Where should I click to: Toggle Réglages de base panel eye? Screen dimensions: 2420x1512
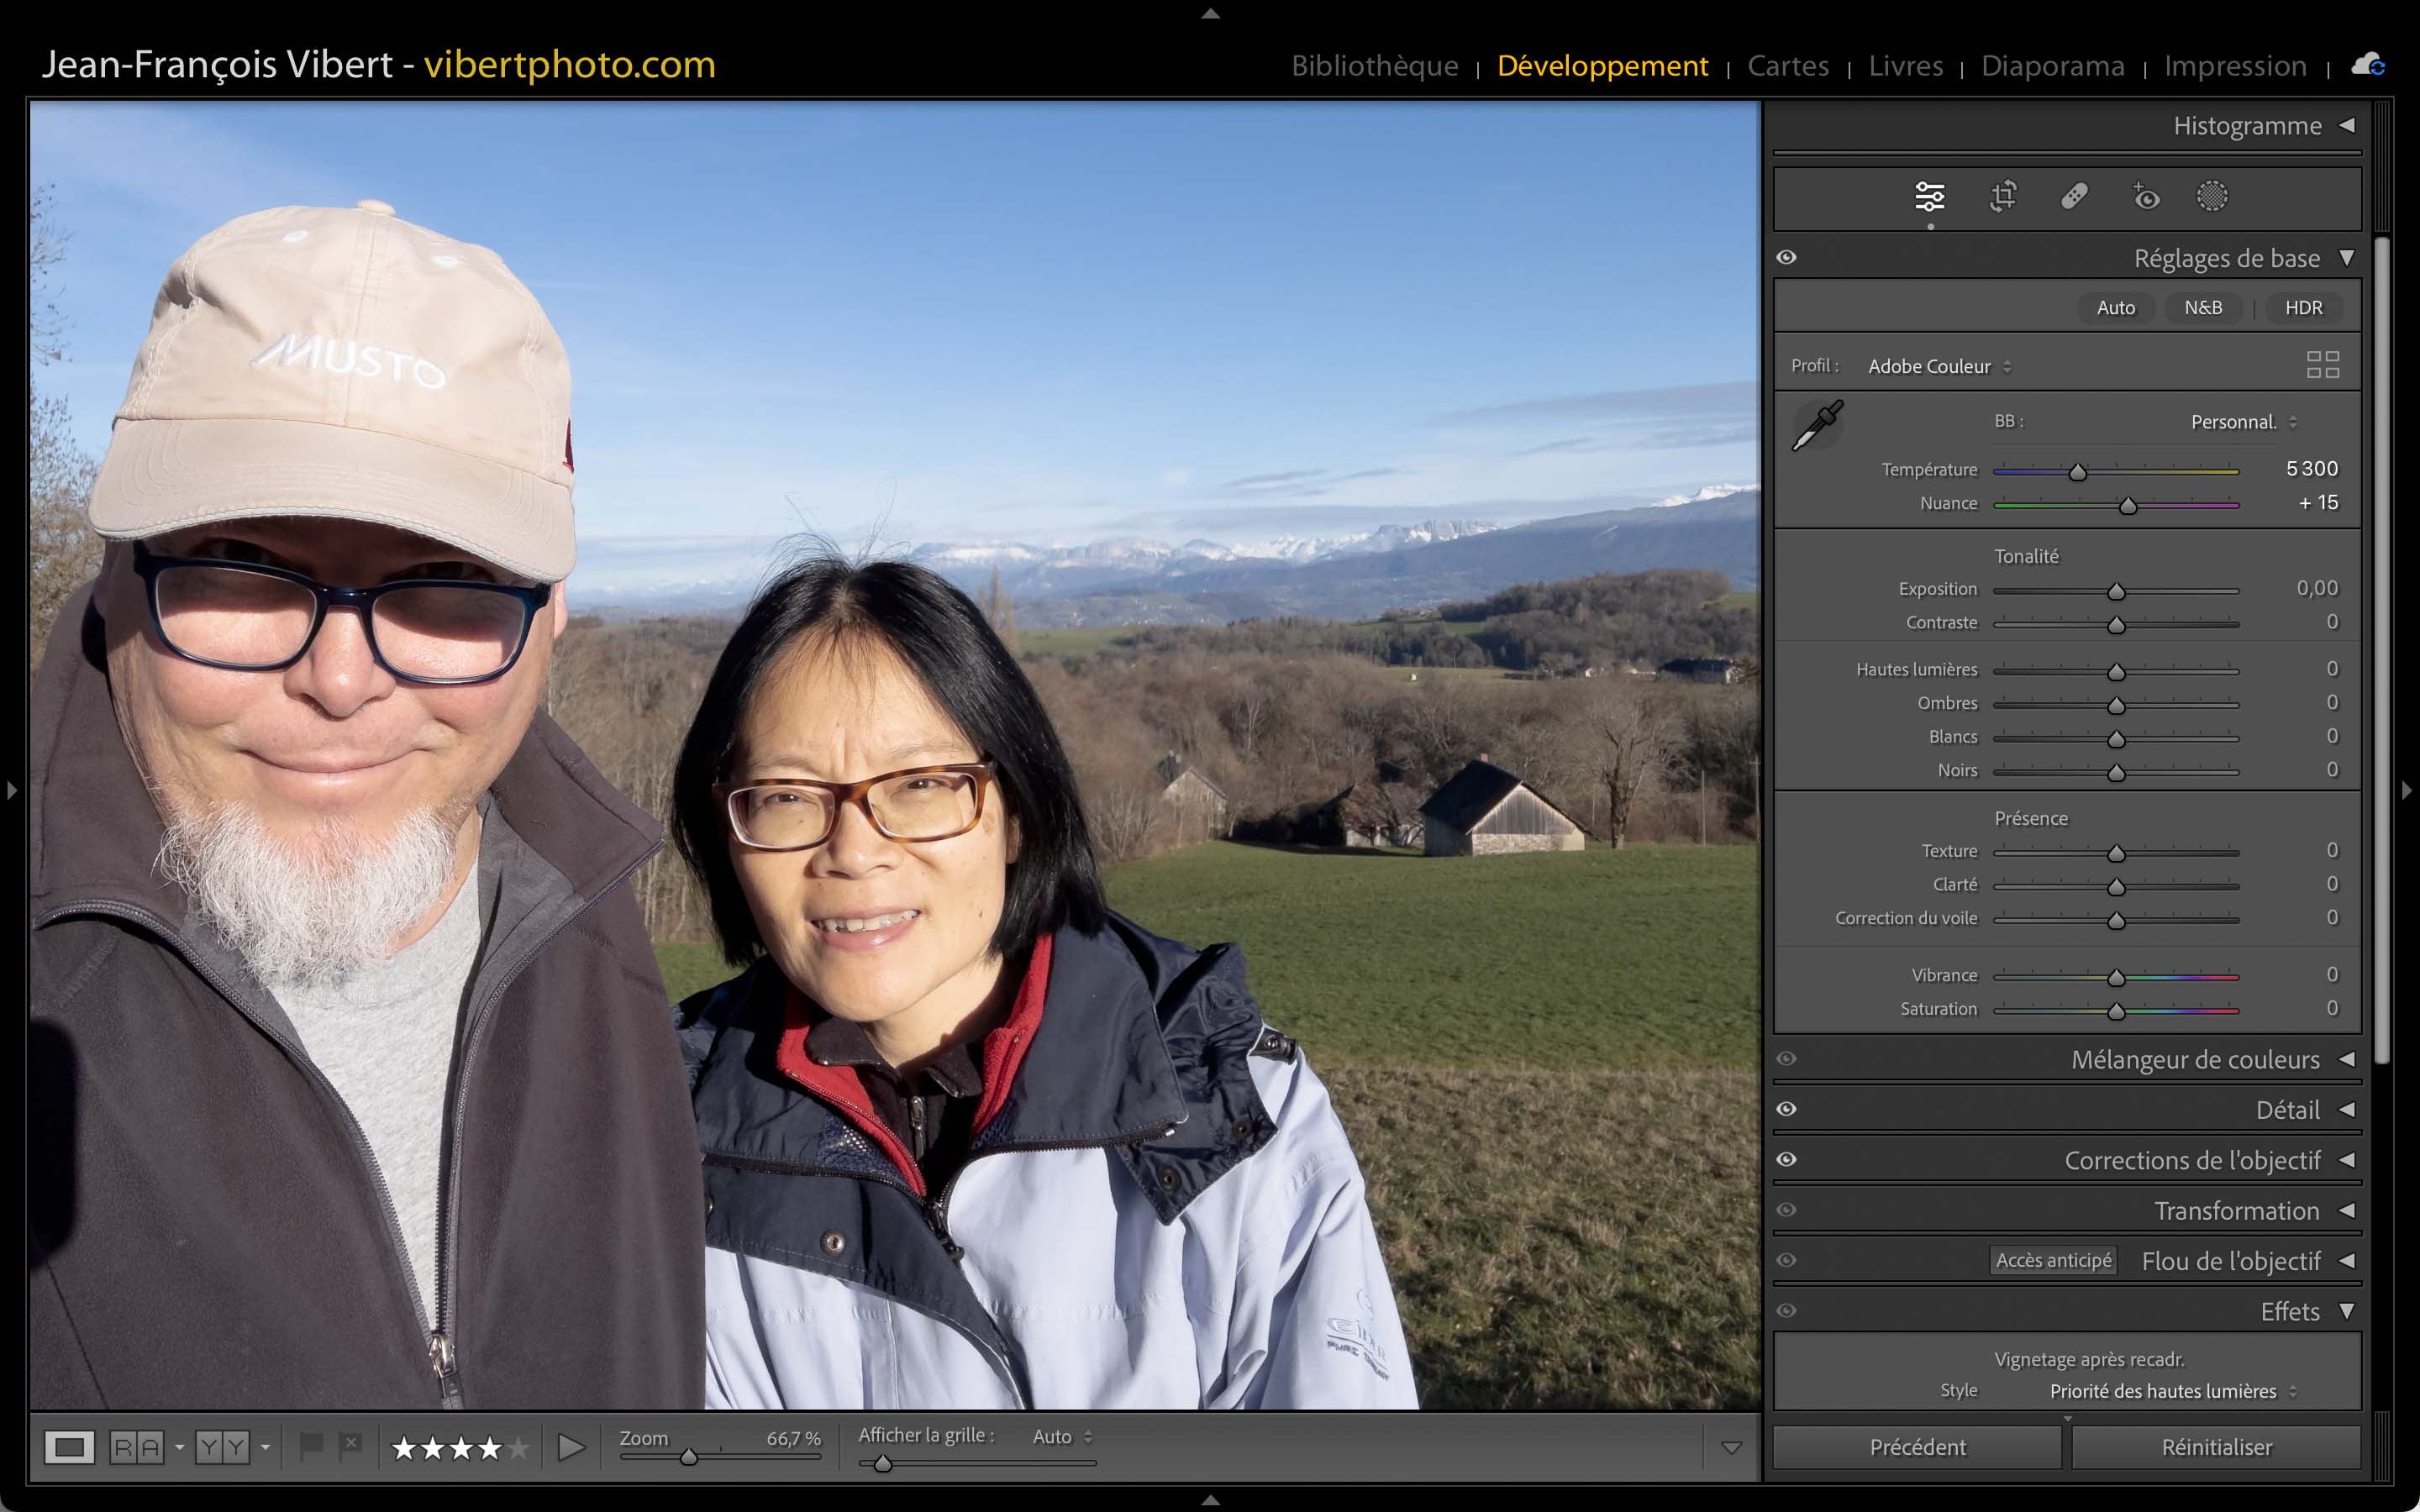point(1787,258)
